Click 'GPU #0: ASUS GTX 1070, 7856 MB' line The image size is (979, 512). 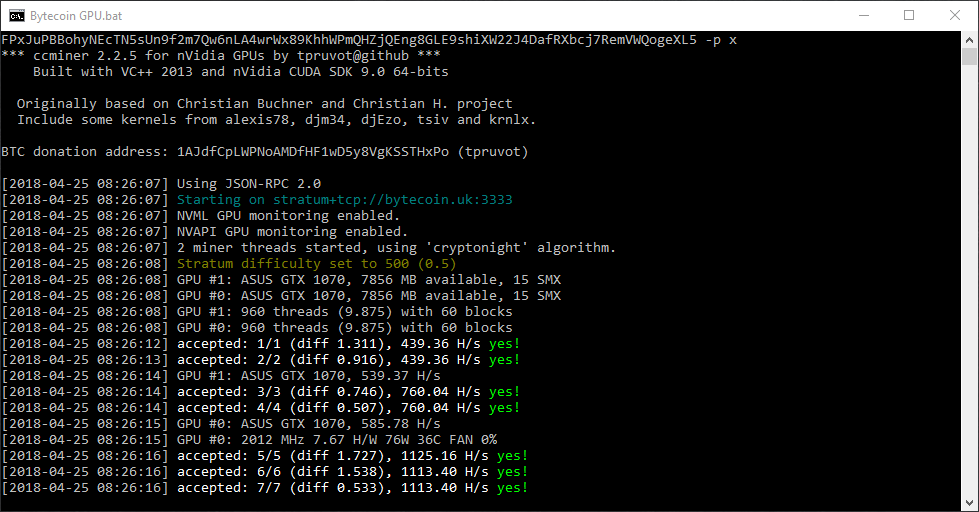click(281, 296)
